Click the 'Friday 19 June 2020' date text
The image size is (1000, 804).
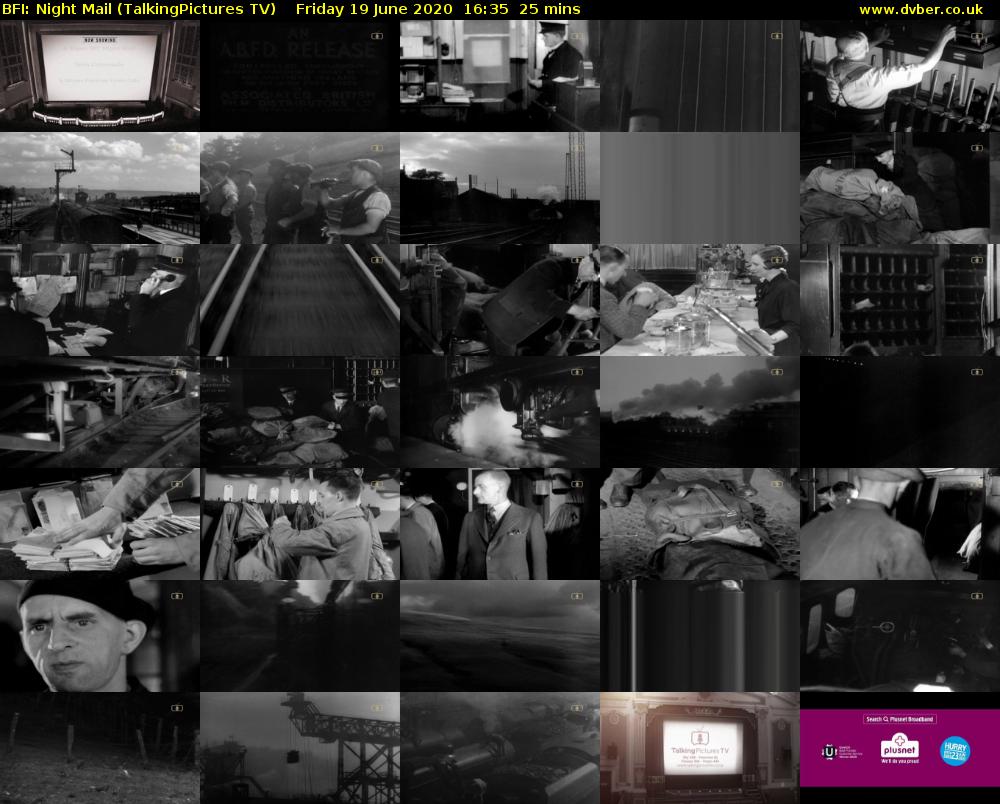coord(374,10)
